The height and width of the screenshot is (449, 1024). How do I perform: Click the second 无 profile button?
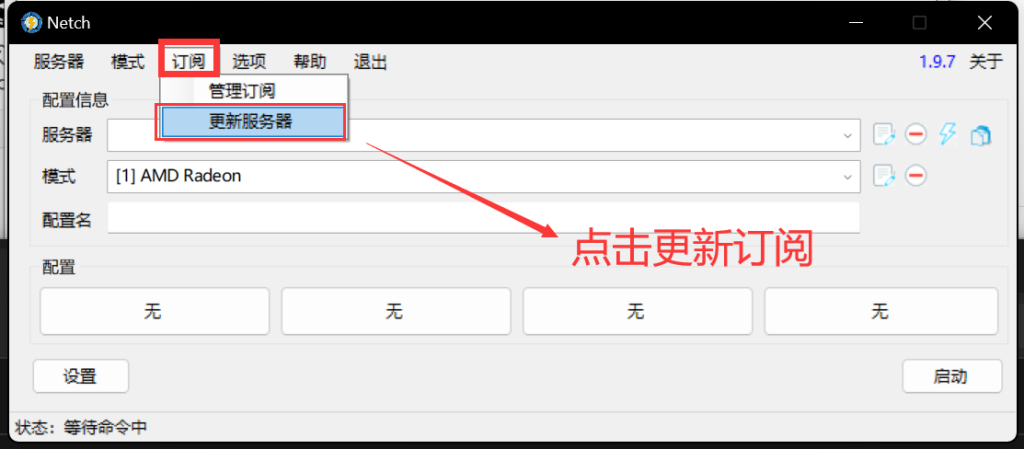396,311
